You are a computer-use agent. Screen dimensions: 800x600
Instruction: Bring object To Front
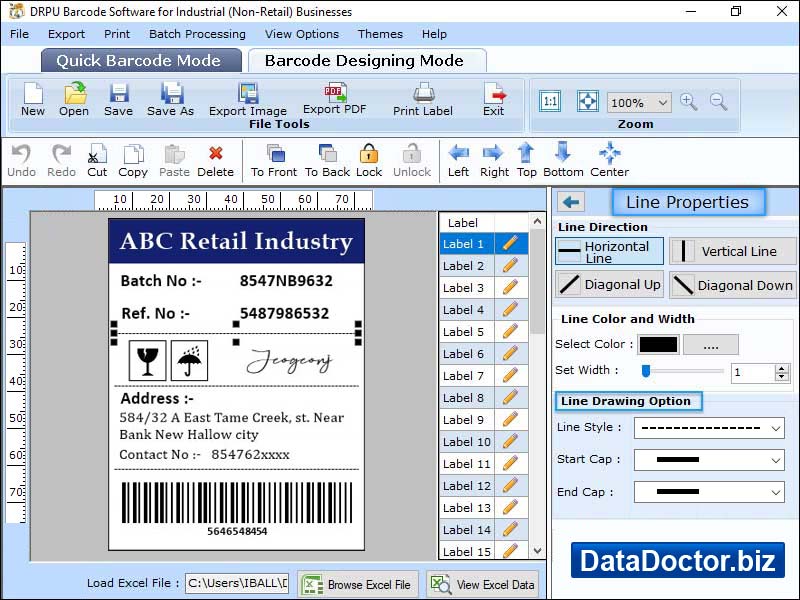(274, 160)
